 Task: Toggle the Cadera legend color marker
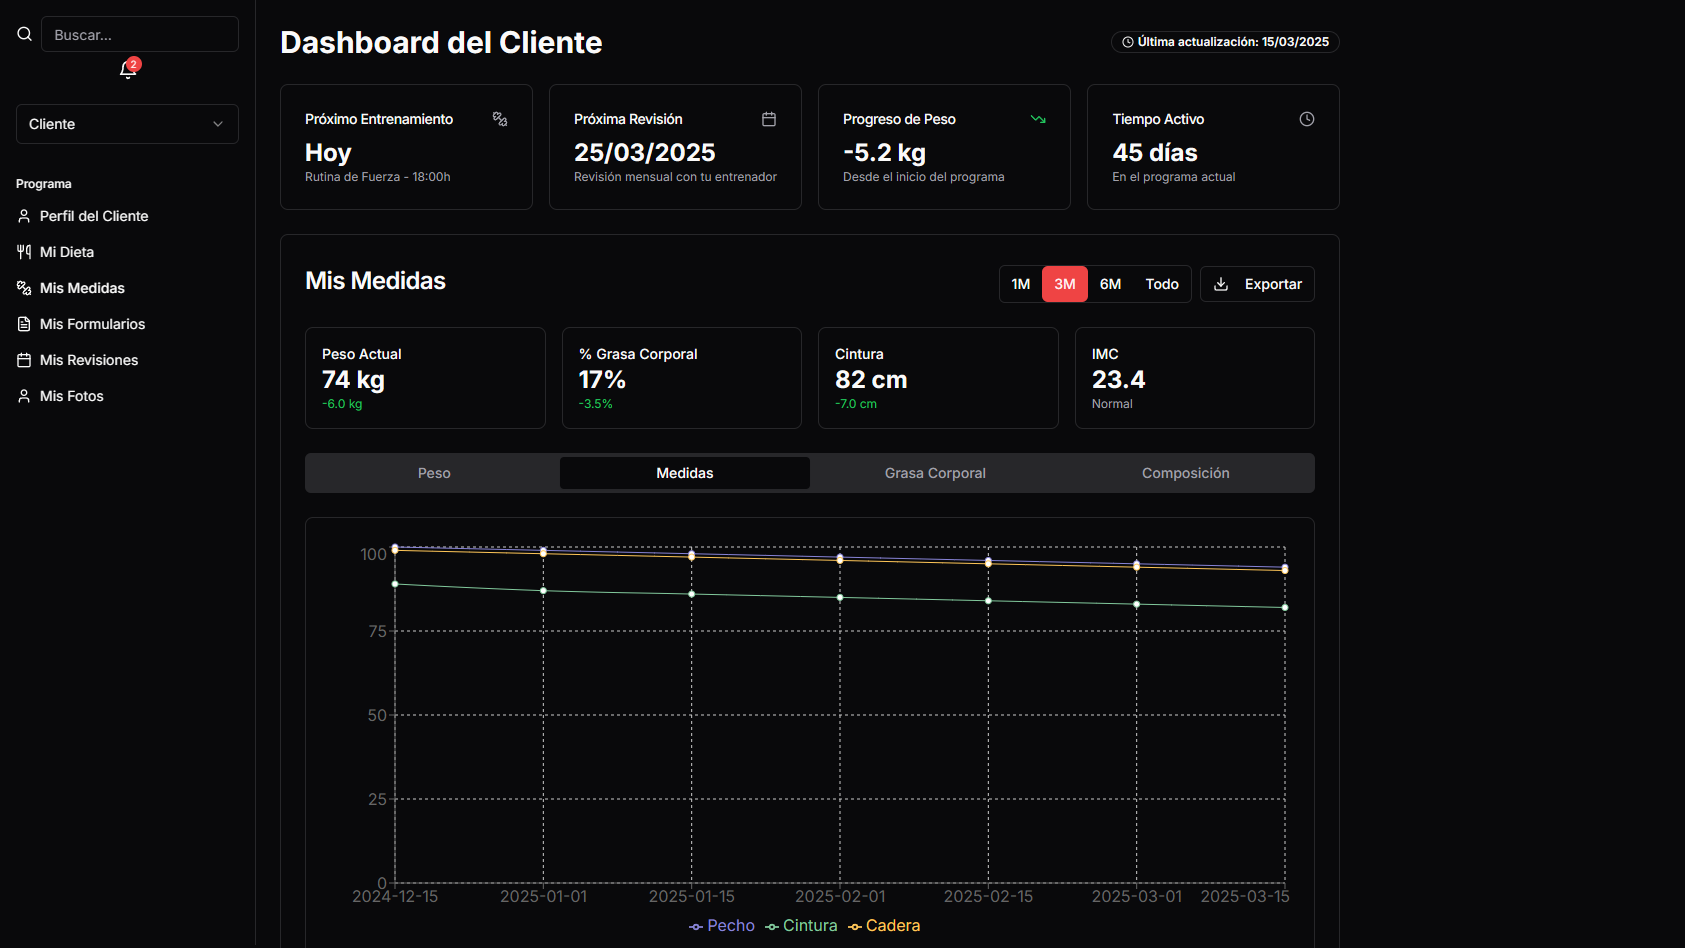tap(855, 927)
